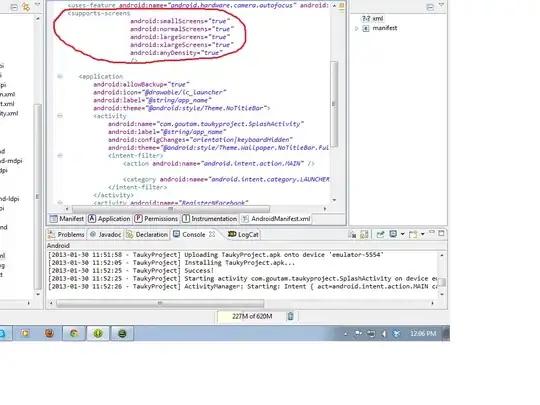
Task: Toggle console scroll lock
Action: click(x=364, y=235)
